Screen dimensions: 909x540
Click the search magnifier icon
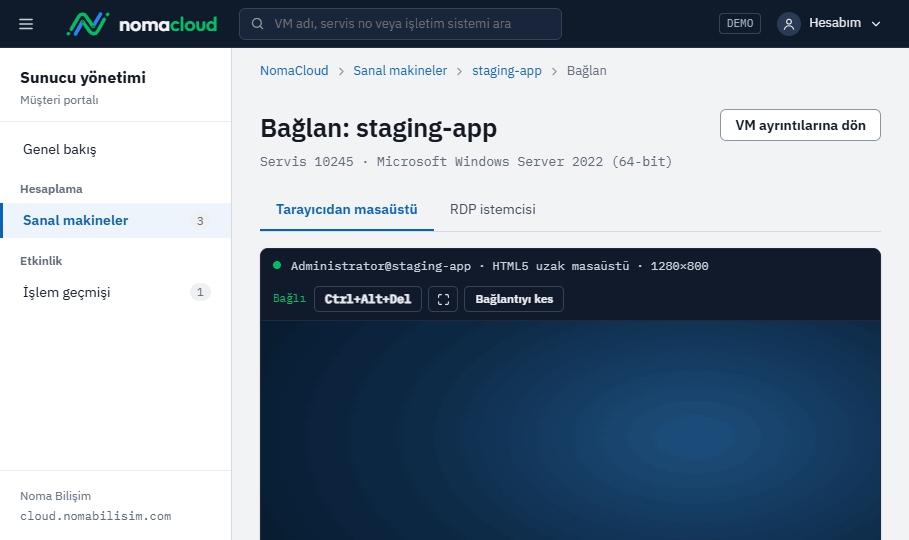[x=257, y=24]
